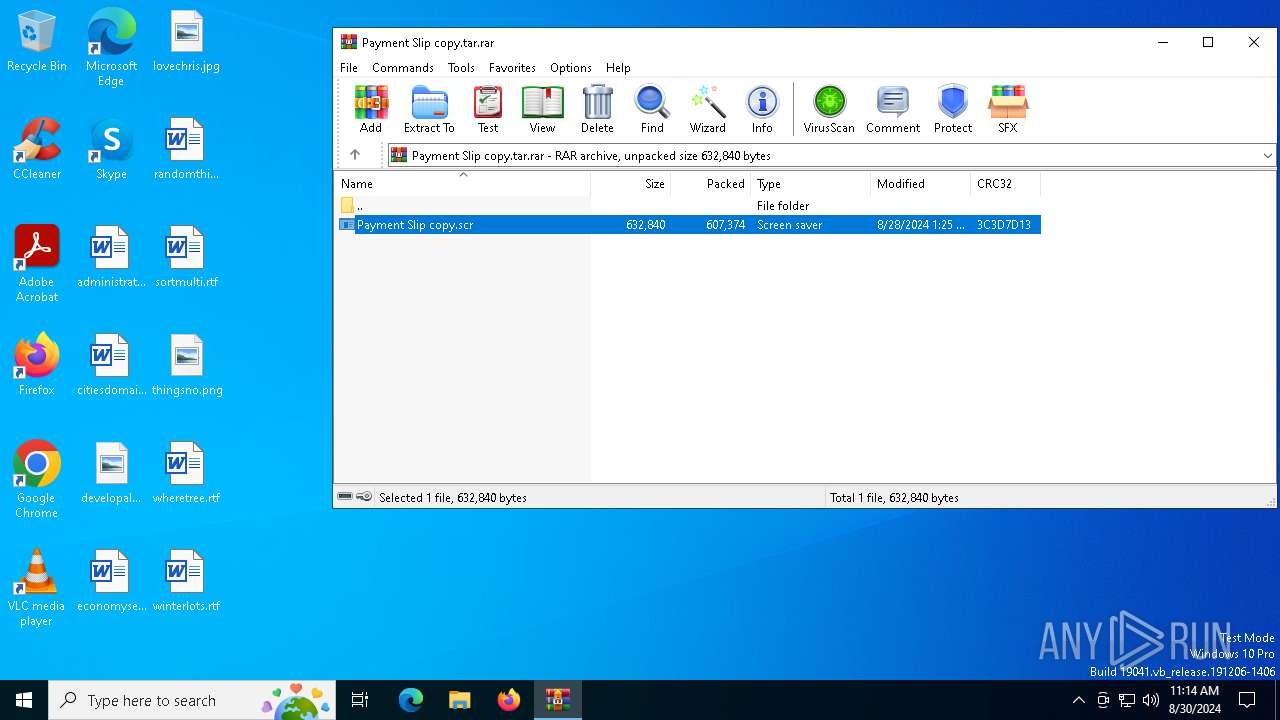Show hidden system tray icons
Viewport: 1280px width, 720px height.
pos(1078,700)
